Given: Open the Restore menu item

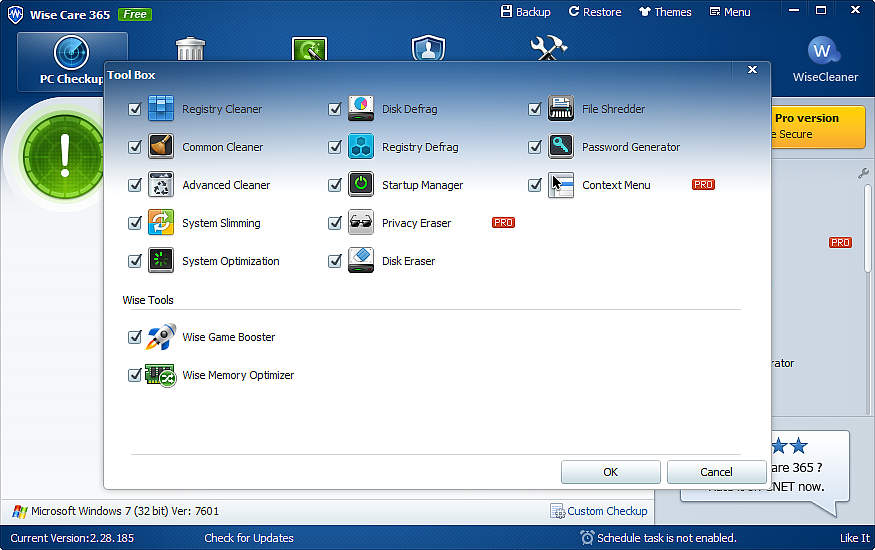Looking at the screenshot, I should pyautogui.click(x=595, y=12).
